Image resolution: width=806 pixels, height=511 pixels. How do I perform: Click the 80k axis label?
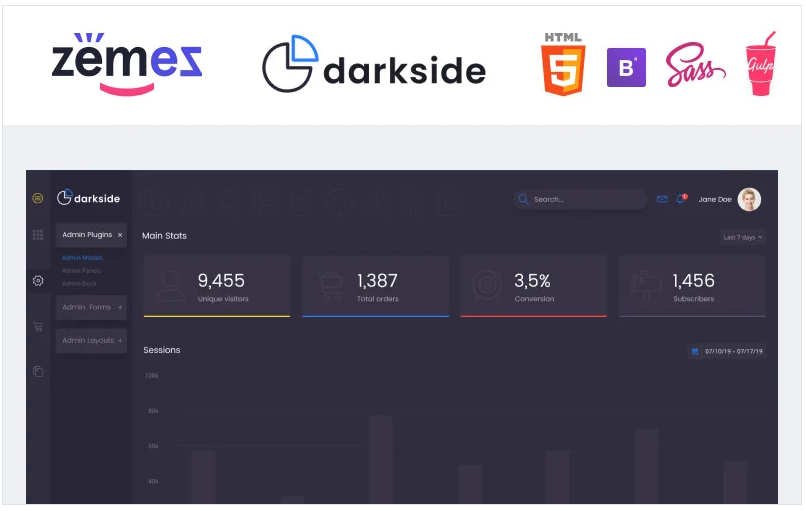(x=153, y=411)
